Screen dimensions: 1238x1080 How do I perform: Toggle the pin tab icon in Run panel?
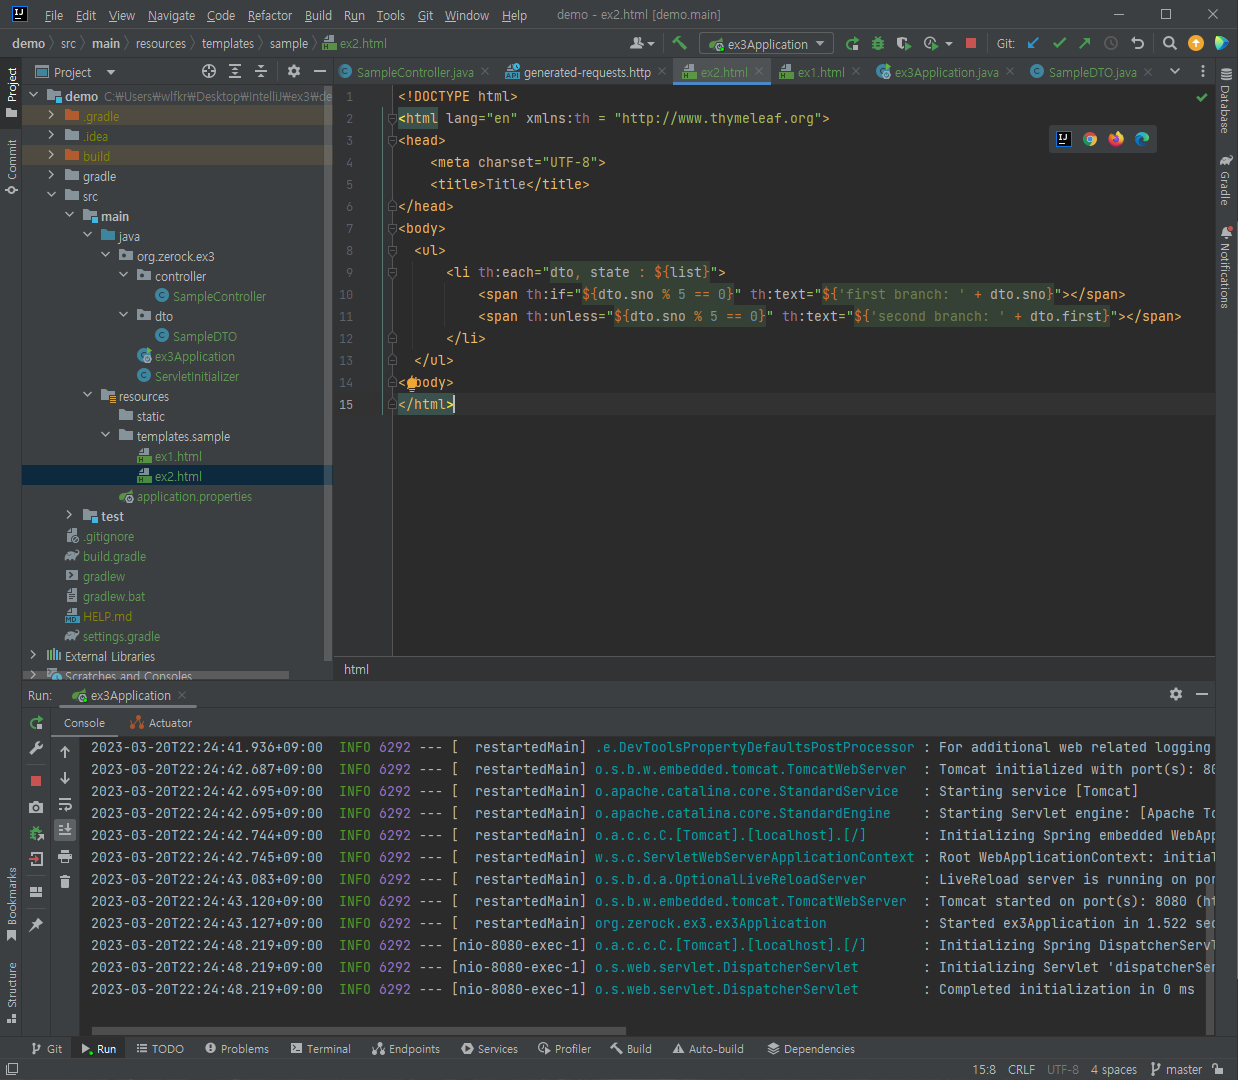pyautogui.click(x=36, y=925)
